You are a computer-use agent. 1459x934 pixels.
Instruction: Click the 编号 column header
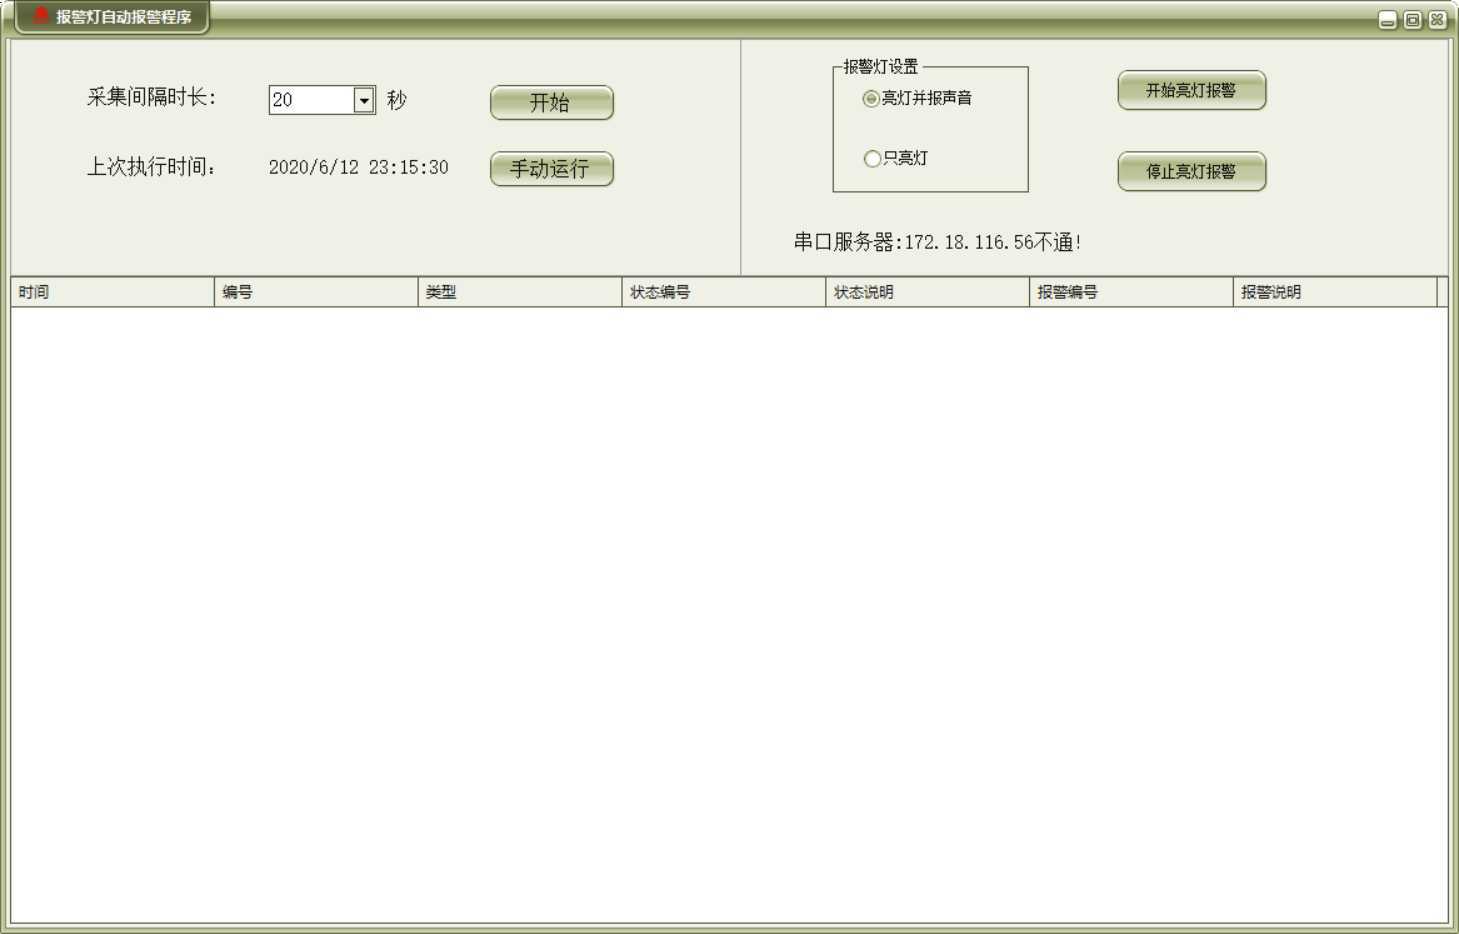pos(316,292)
